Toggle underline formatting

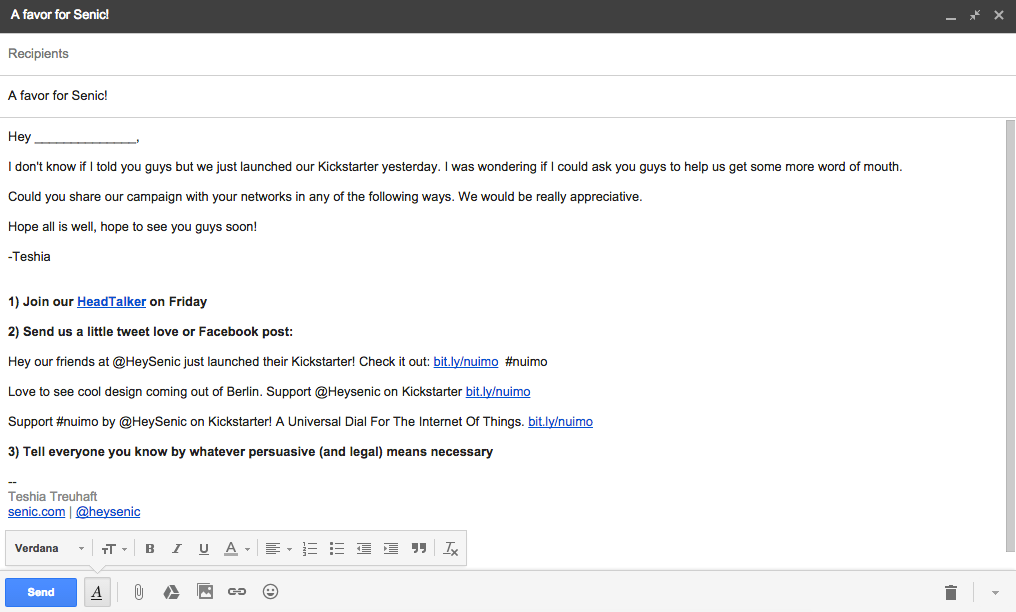click(203, 549)
